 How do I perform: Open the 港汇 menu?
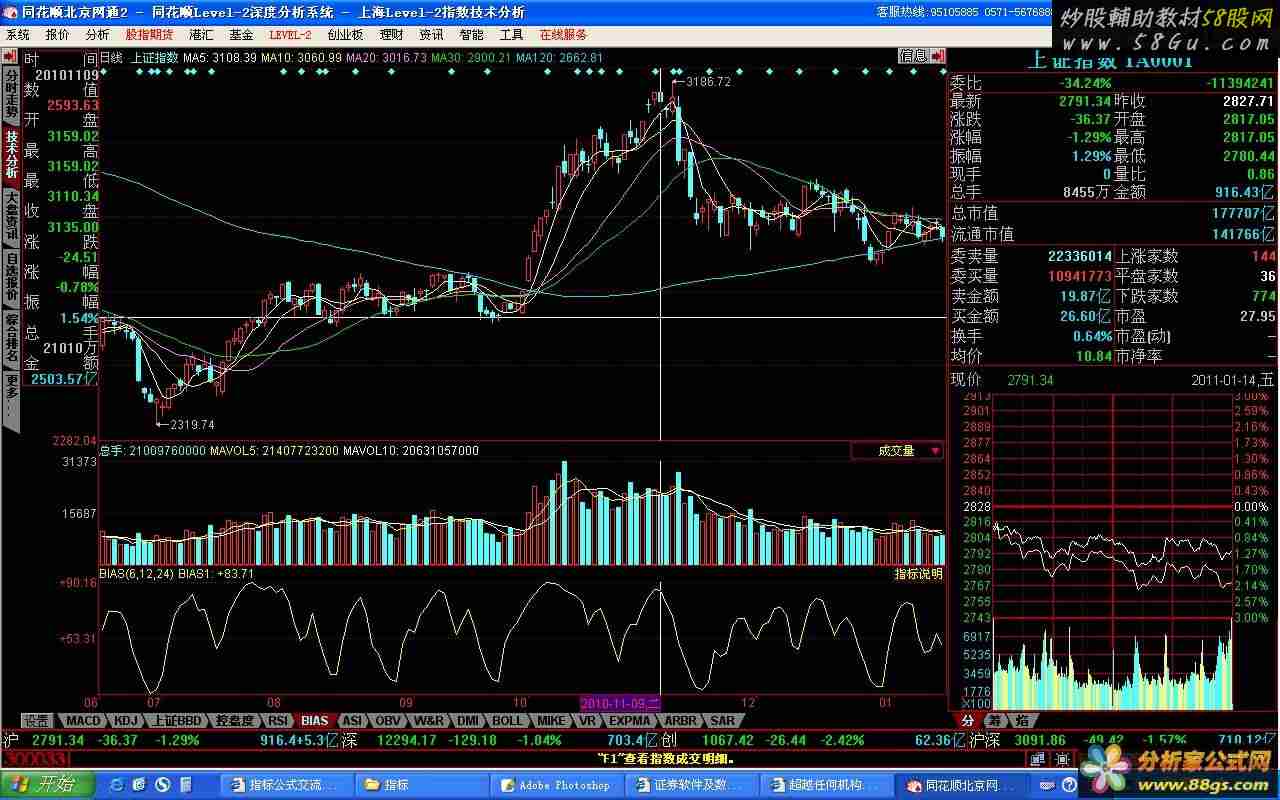pyautogui.click(x=201, y=34)
